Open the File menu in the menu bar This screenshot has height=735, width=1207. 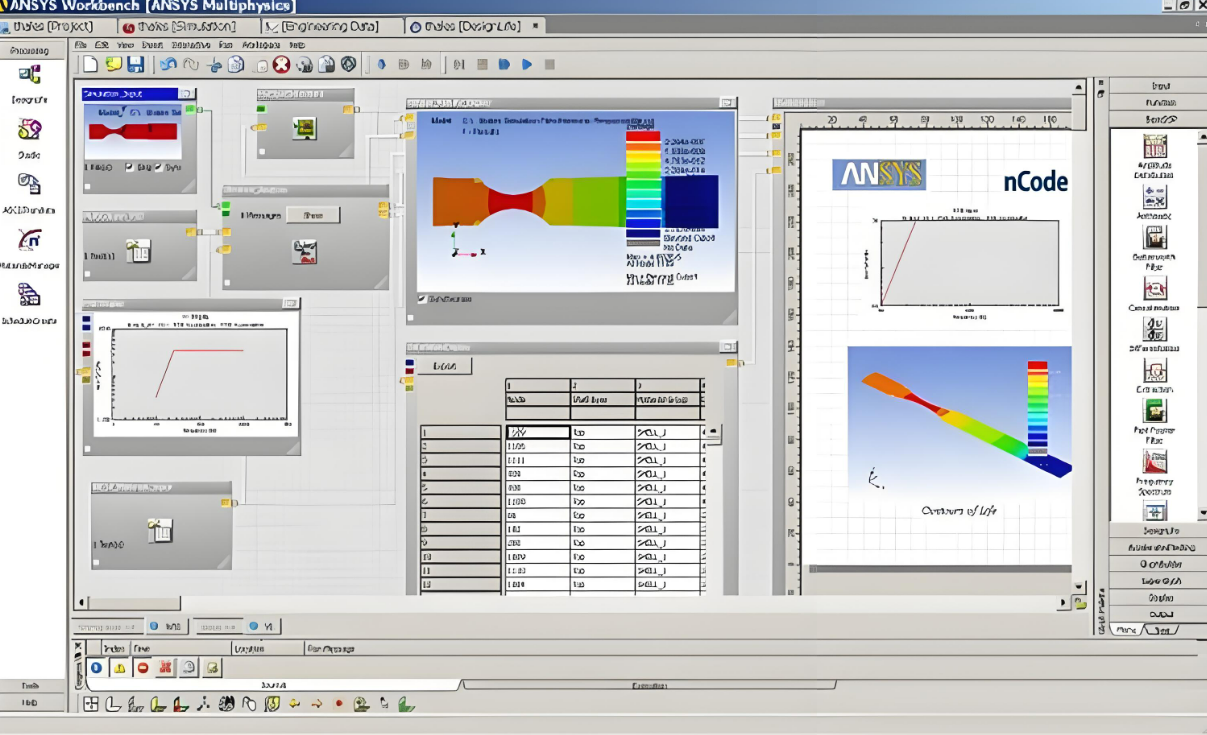[x=80, y=45]
